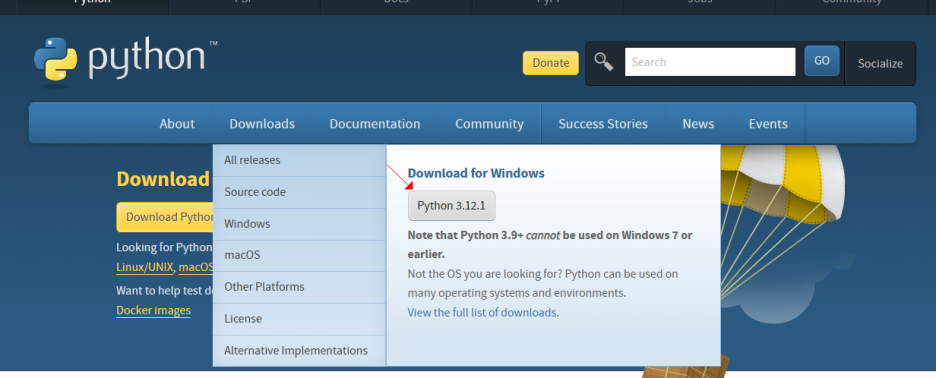Click the magnifying glass search icon
This screenshot has height=378, width=936.
tap(604, 62)
